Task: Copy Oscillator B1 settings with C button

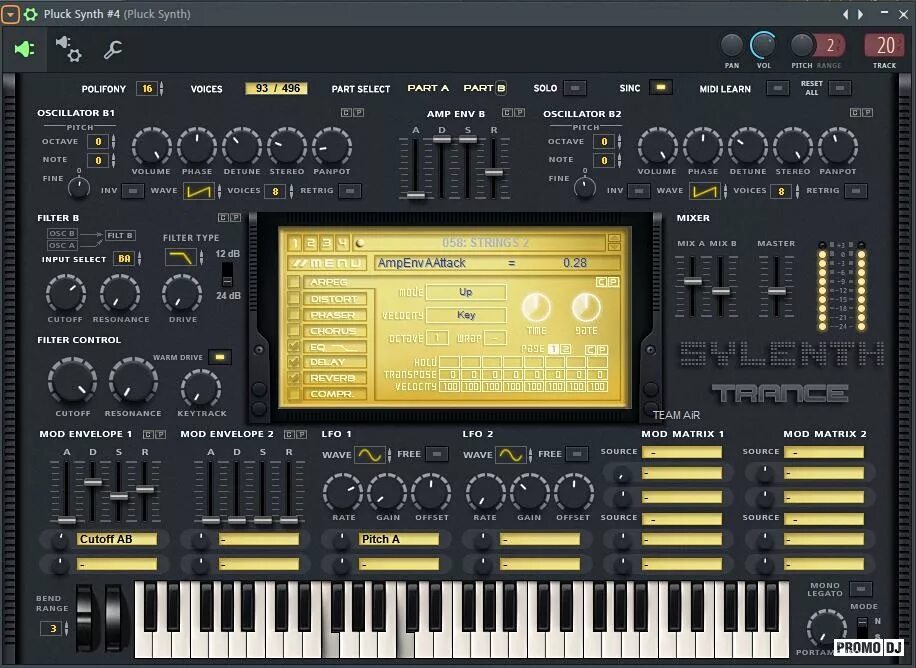Action: [x=346, y=112]
